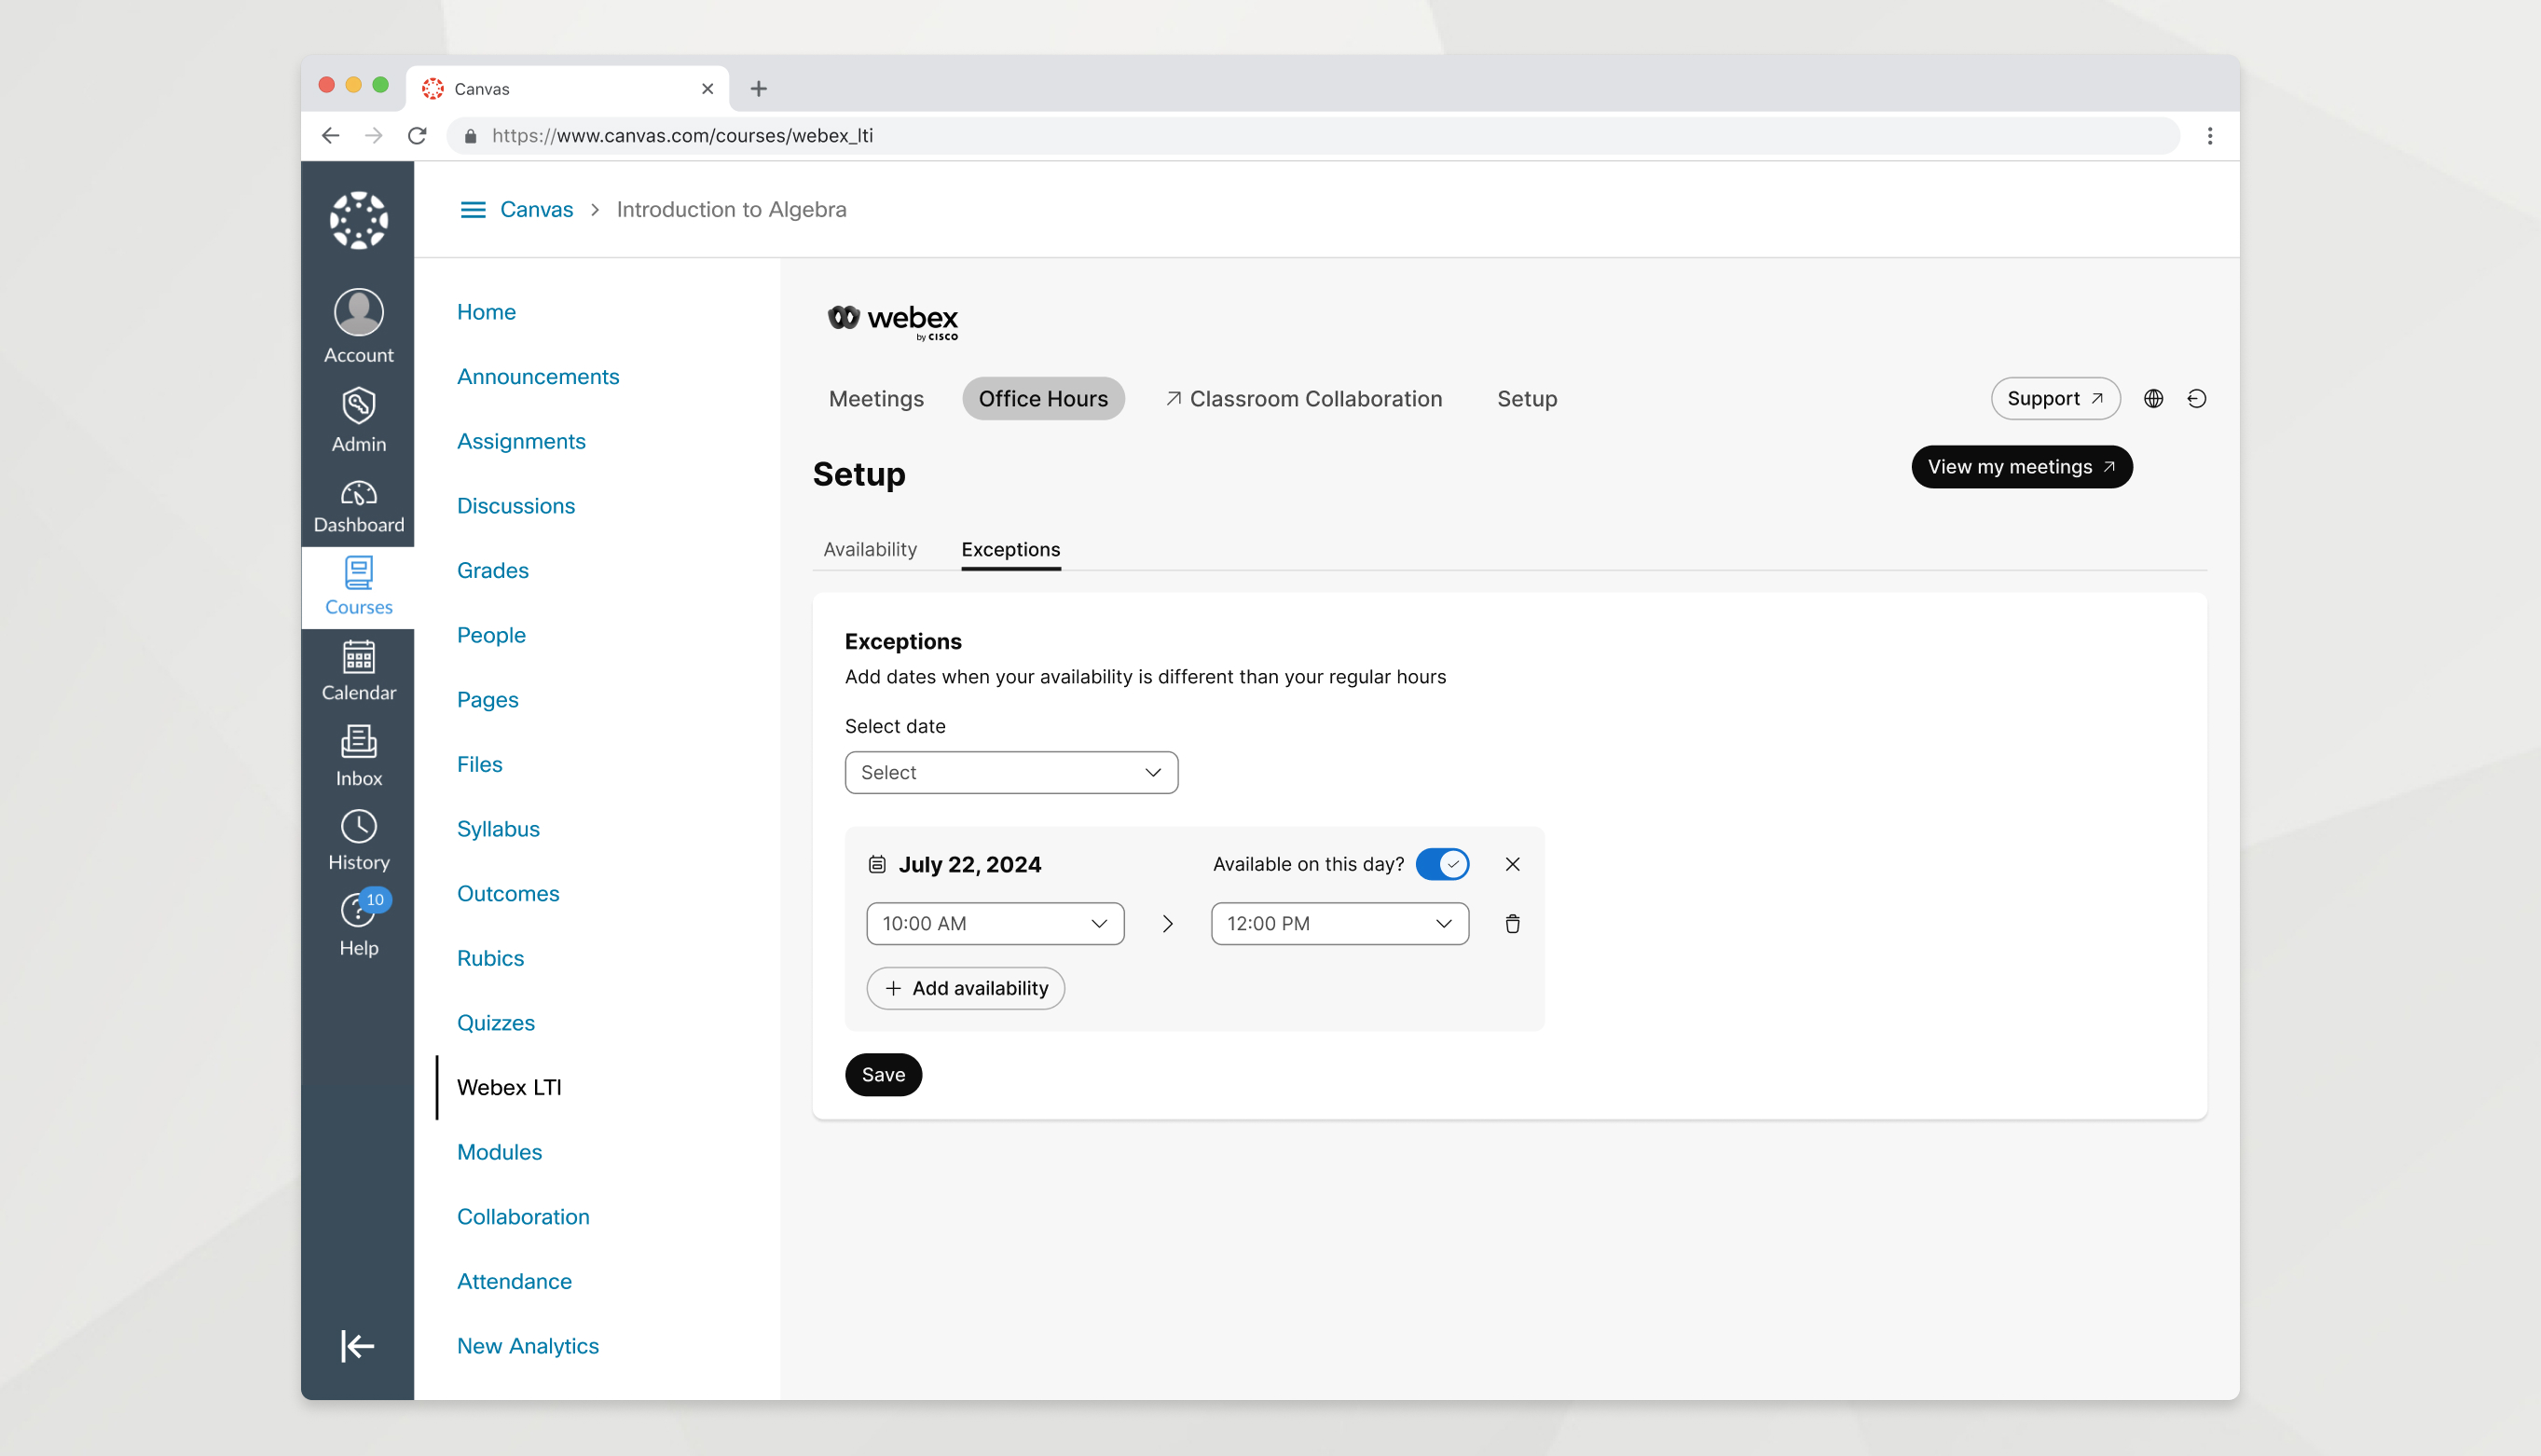This screenshot has width=2541, height=1456.
Task: Click the Save button
Action: coord(883,1074)
